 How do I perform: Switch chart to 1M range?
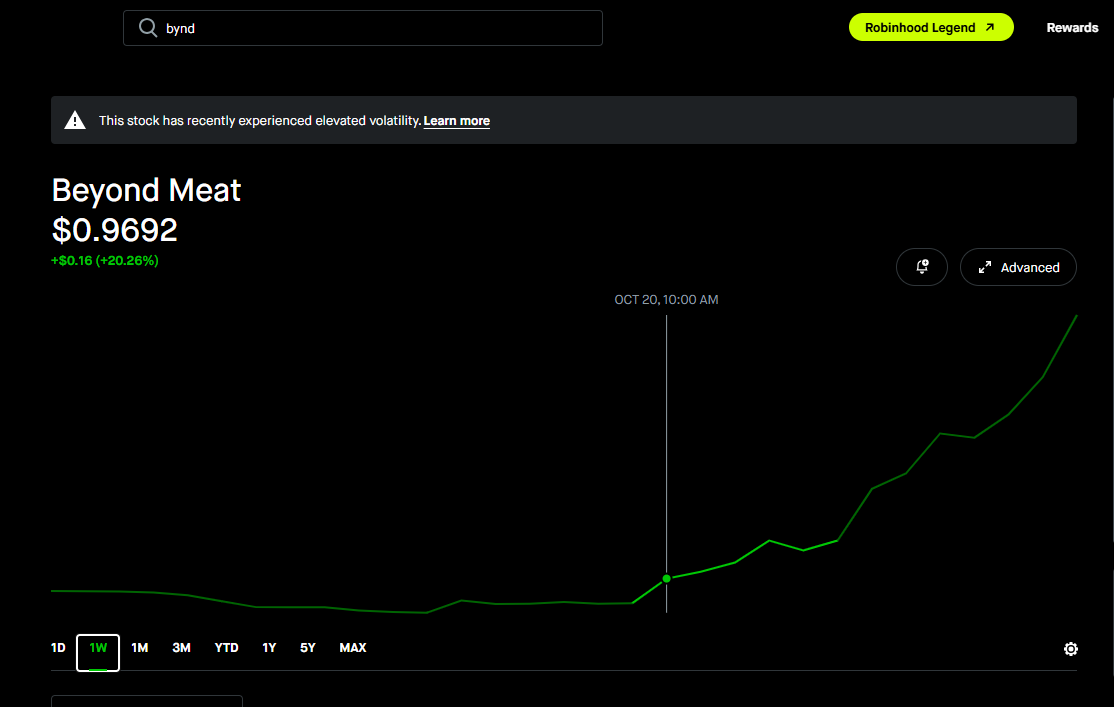click(140, 648)
